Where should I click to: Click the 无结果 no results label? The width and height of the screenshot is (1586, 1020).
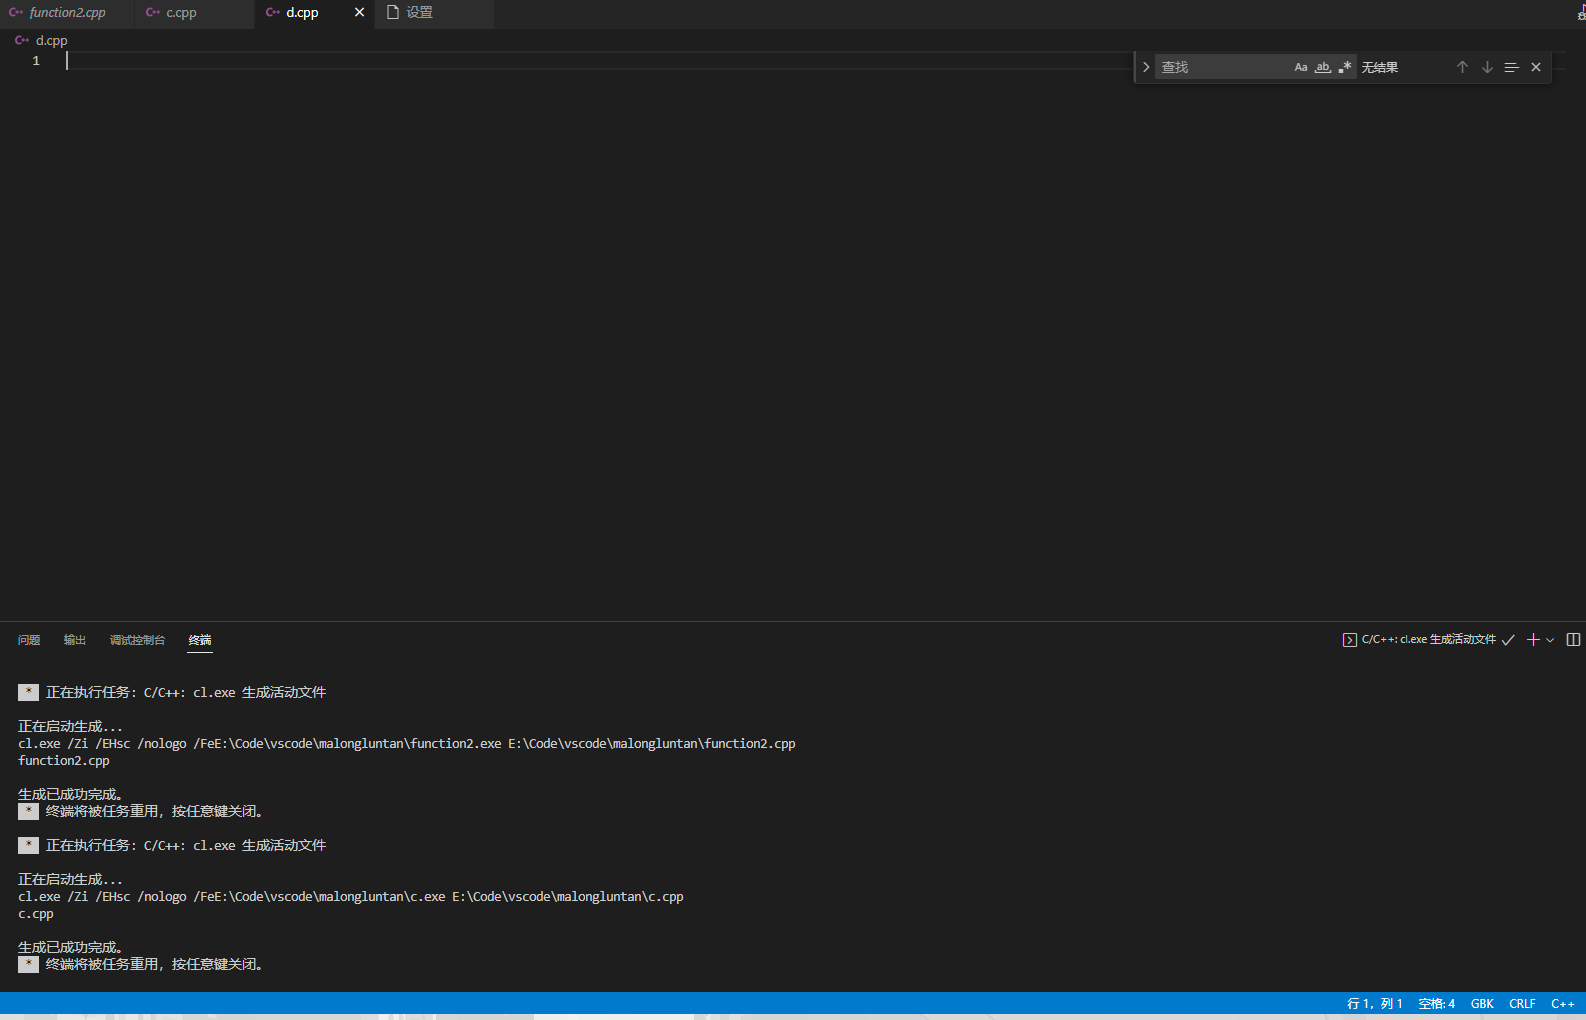click(x=1379, y=67)
